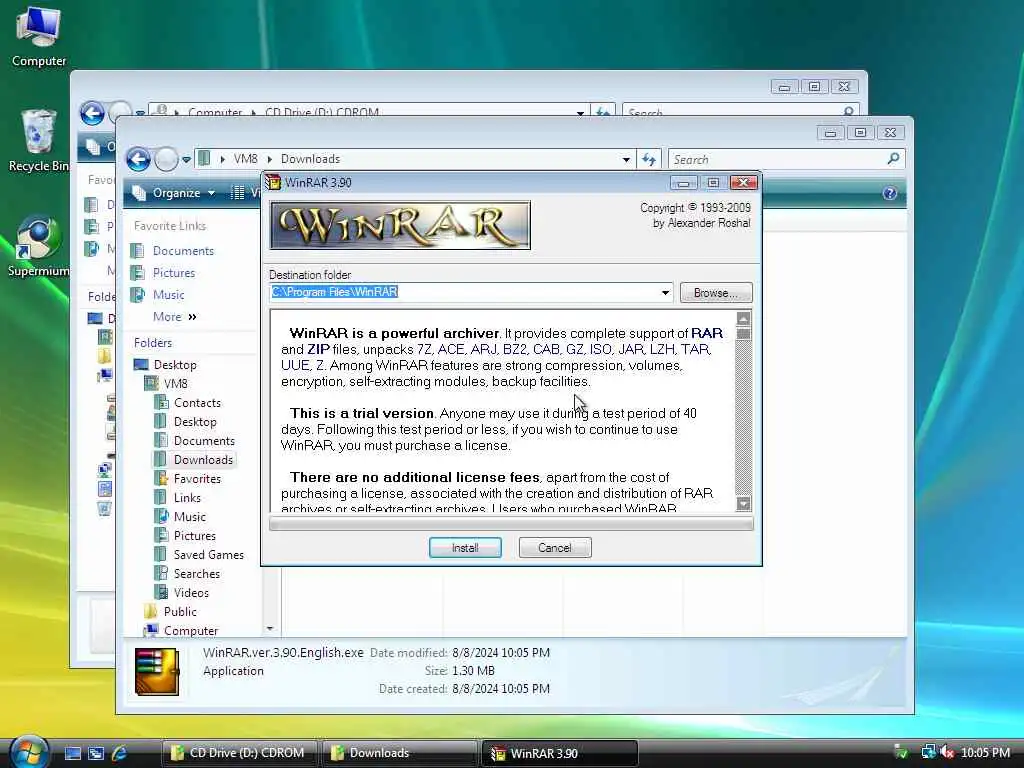Click the Help question-mark icon
The height and width of the screenshot is (768, 1024).
(x=889, y=193)
